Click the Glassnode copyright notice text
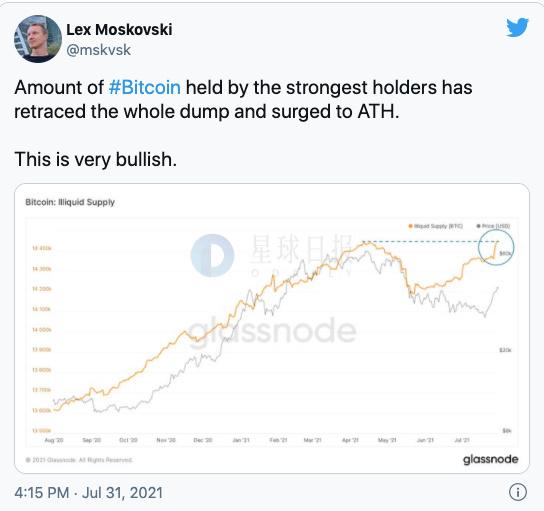The width and height of the screenshot is (544, 511). coord(79,460)
